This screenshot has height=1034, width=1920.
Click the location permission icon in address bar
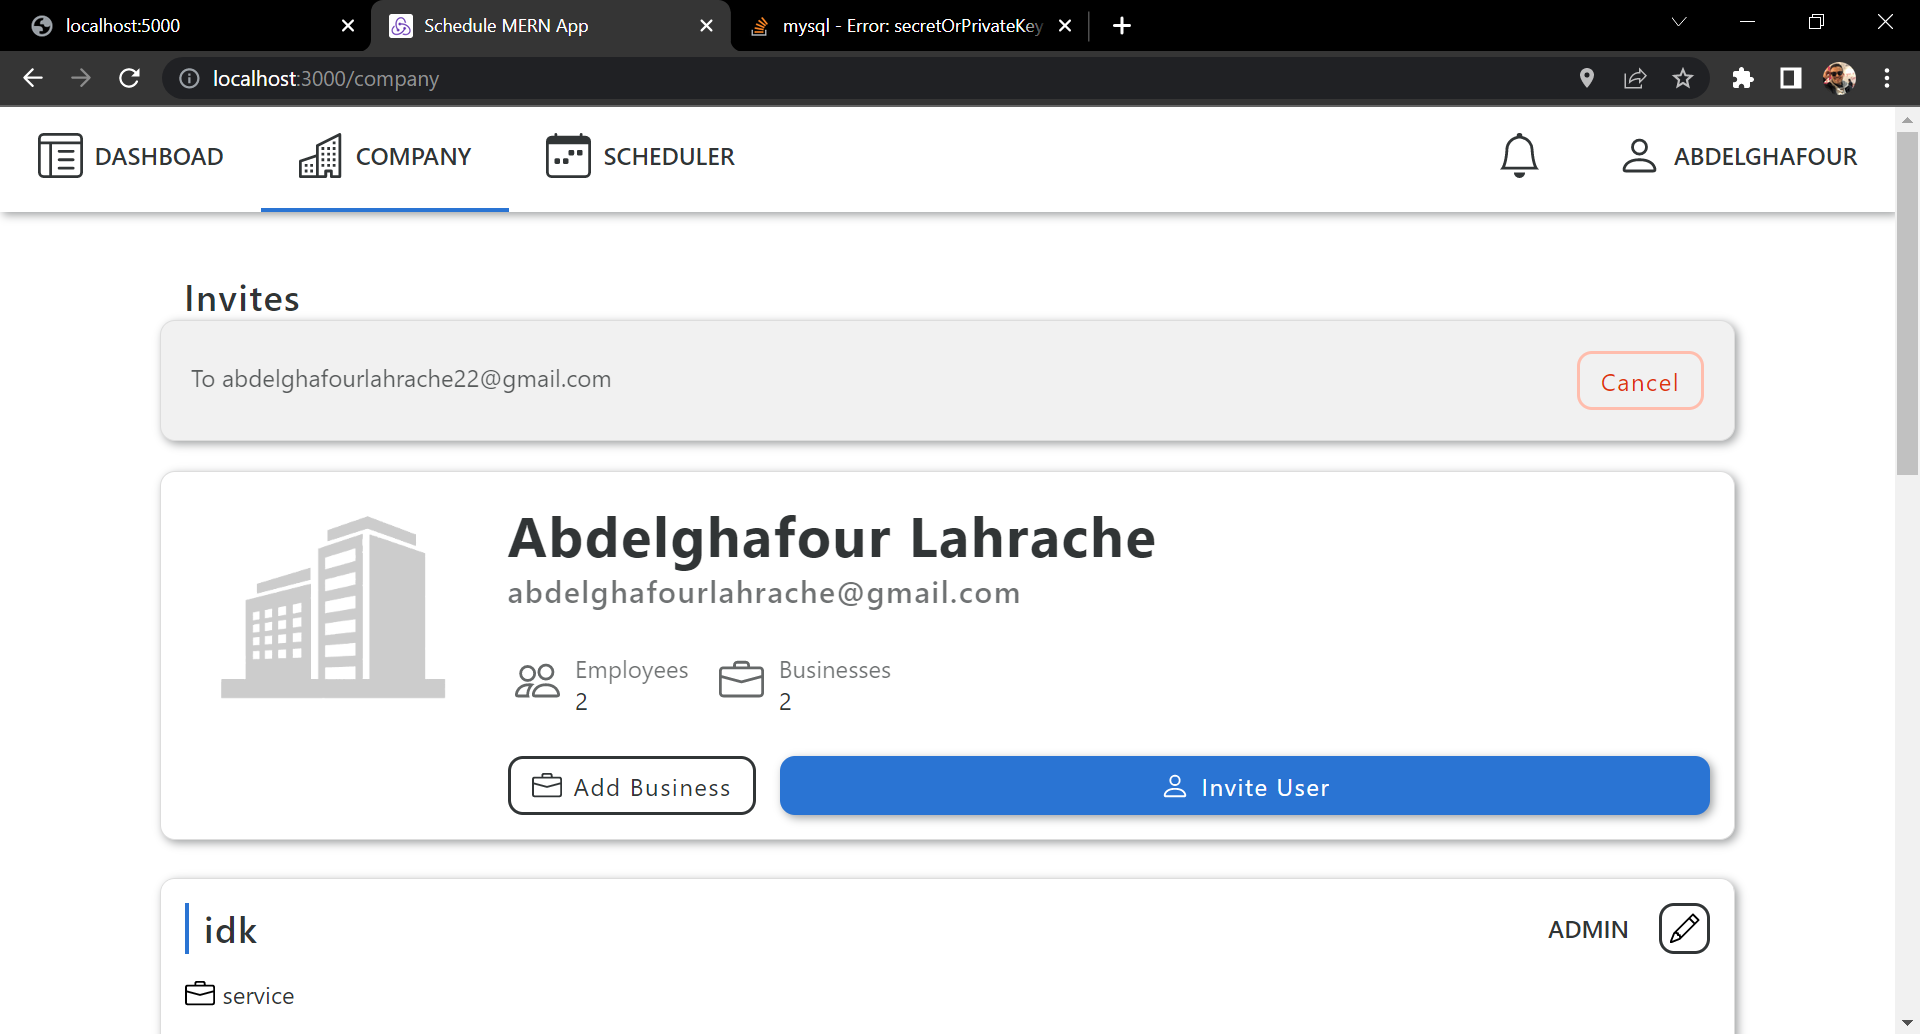pos(1587,78)
